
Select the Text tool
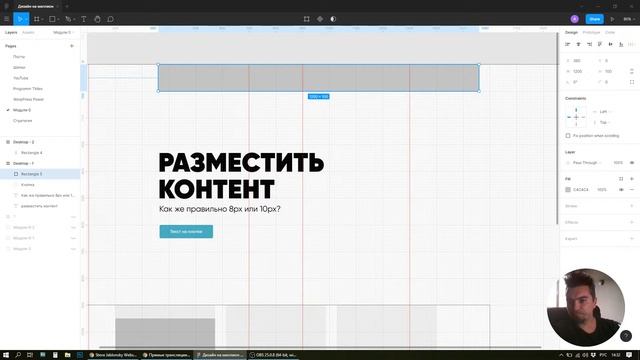click(84, 19)
